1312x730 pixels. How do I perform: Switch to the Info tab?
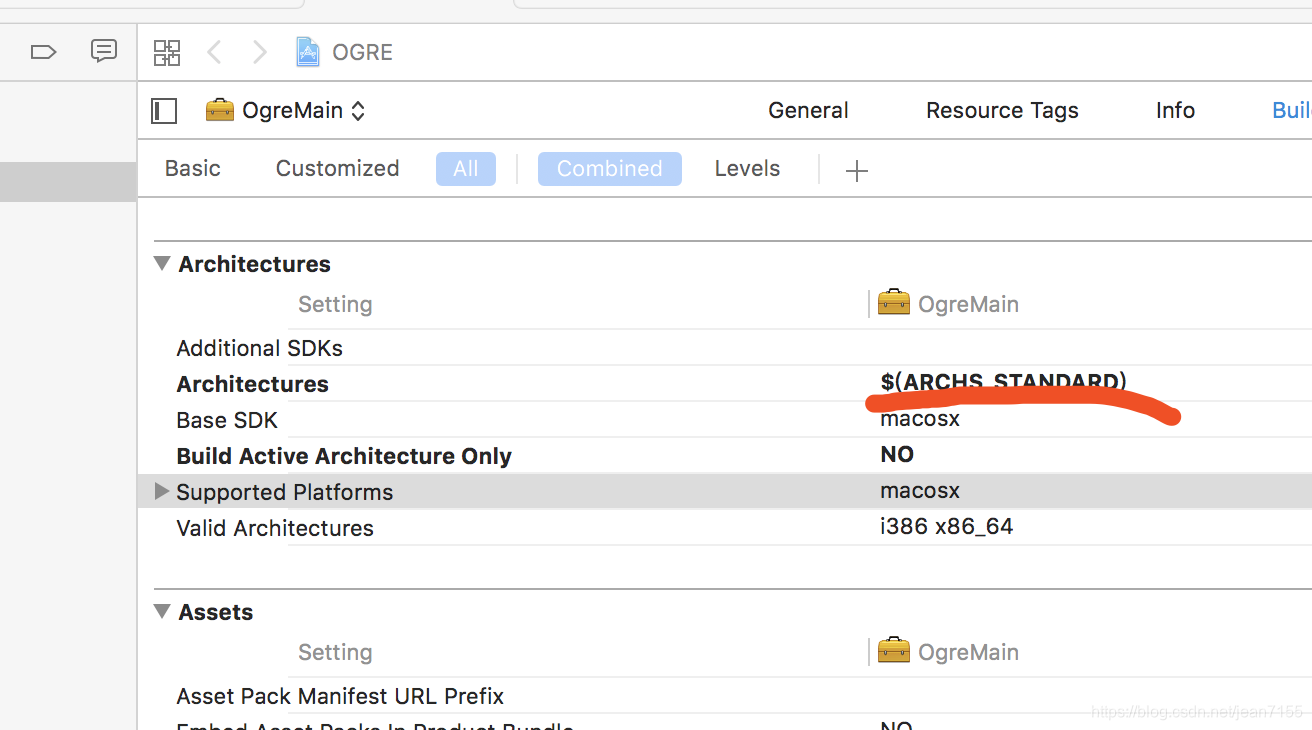1175,111
